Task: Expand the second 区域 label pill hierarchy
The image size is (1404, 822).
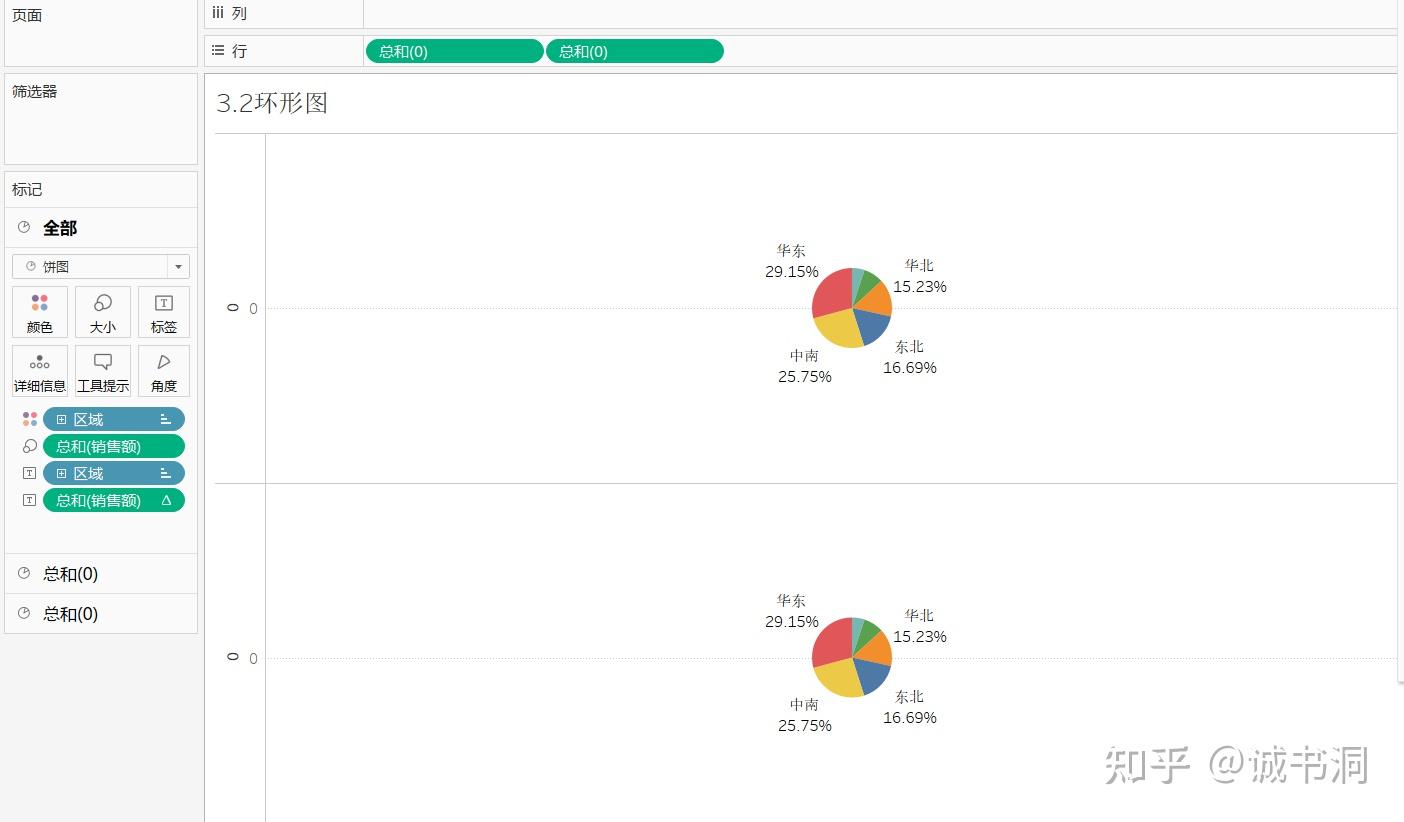Action: 62,473
